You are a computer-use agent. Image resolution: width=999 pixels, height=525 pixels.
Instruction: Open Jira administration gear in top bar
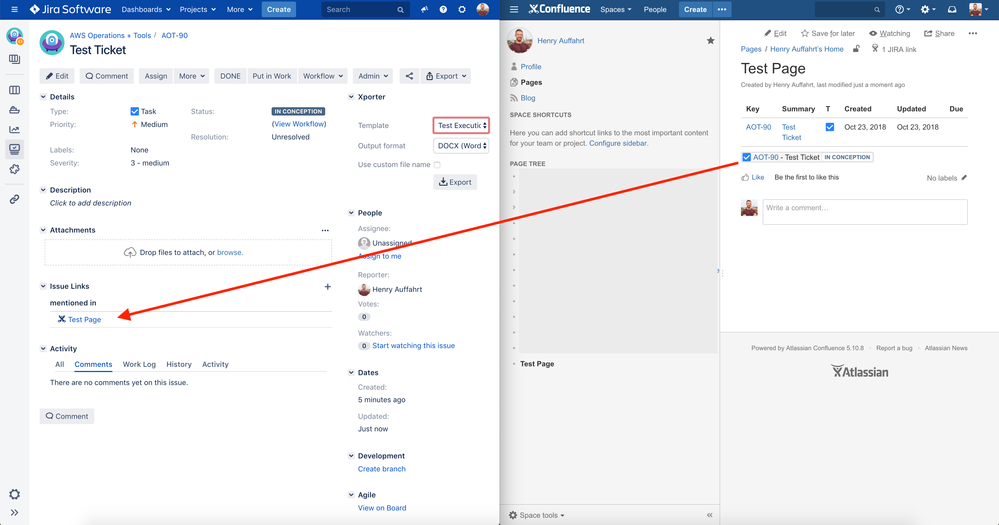pyautogui.click(x=462, y=10)
